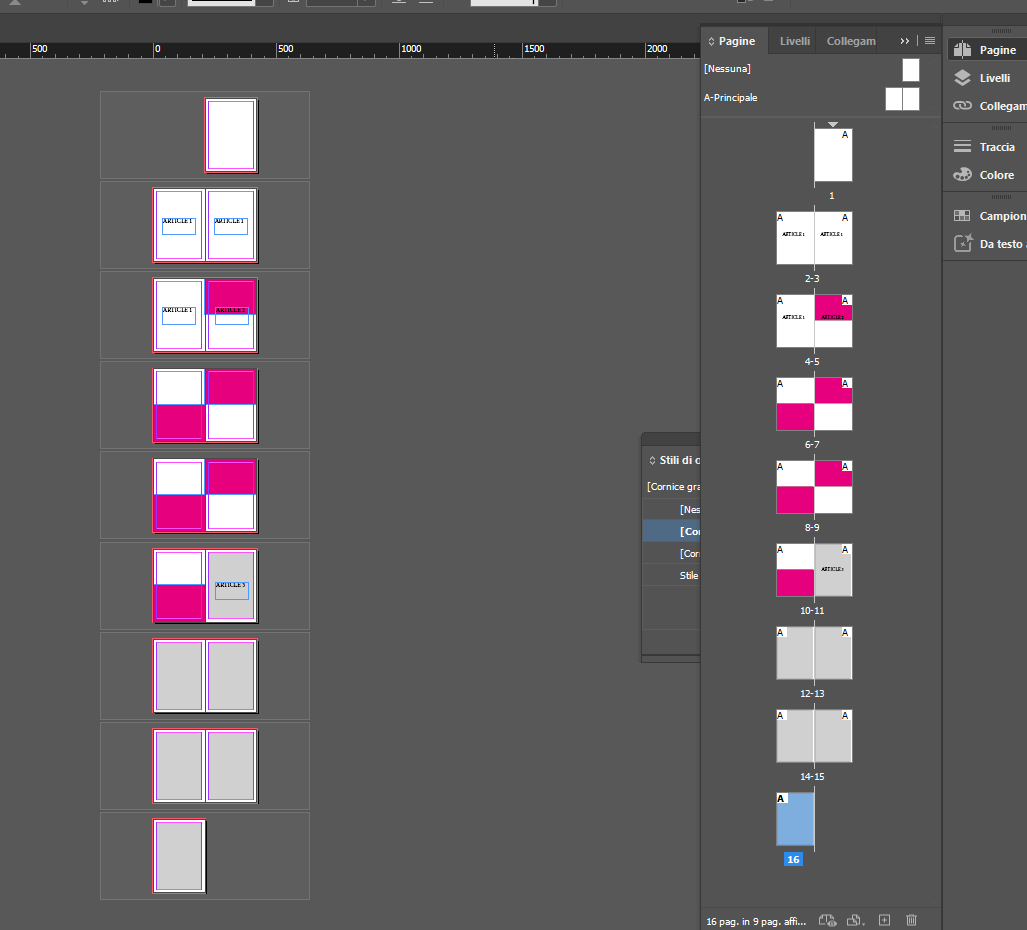1027x930 pixels.
Task: Click the A-Principale master page label
Action: 731,97
